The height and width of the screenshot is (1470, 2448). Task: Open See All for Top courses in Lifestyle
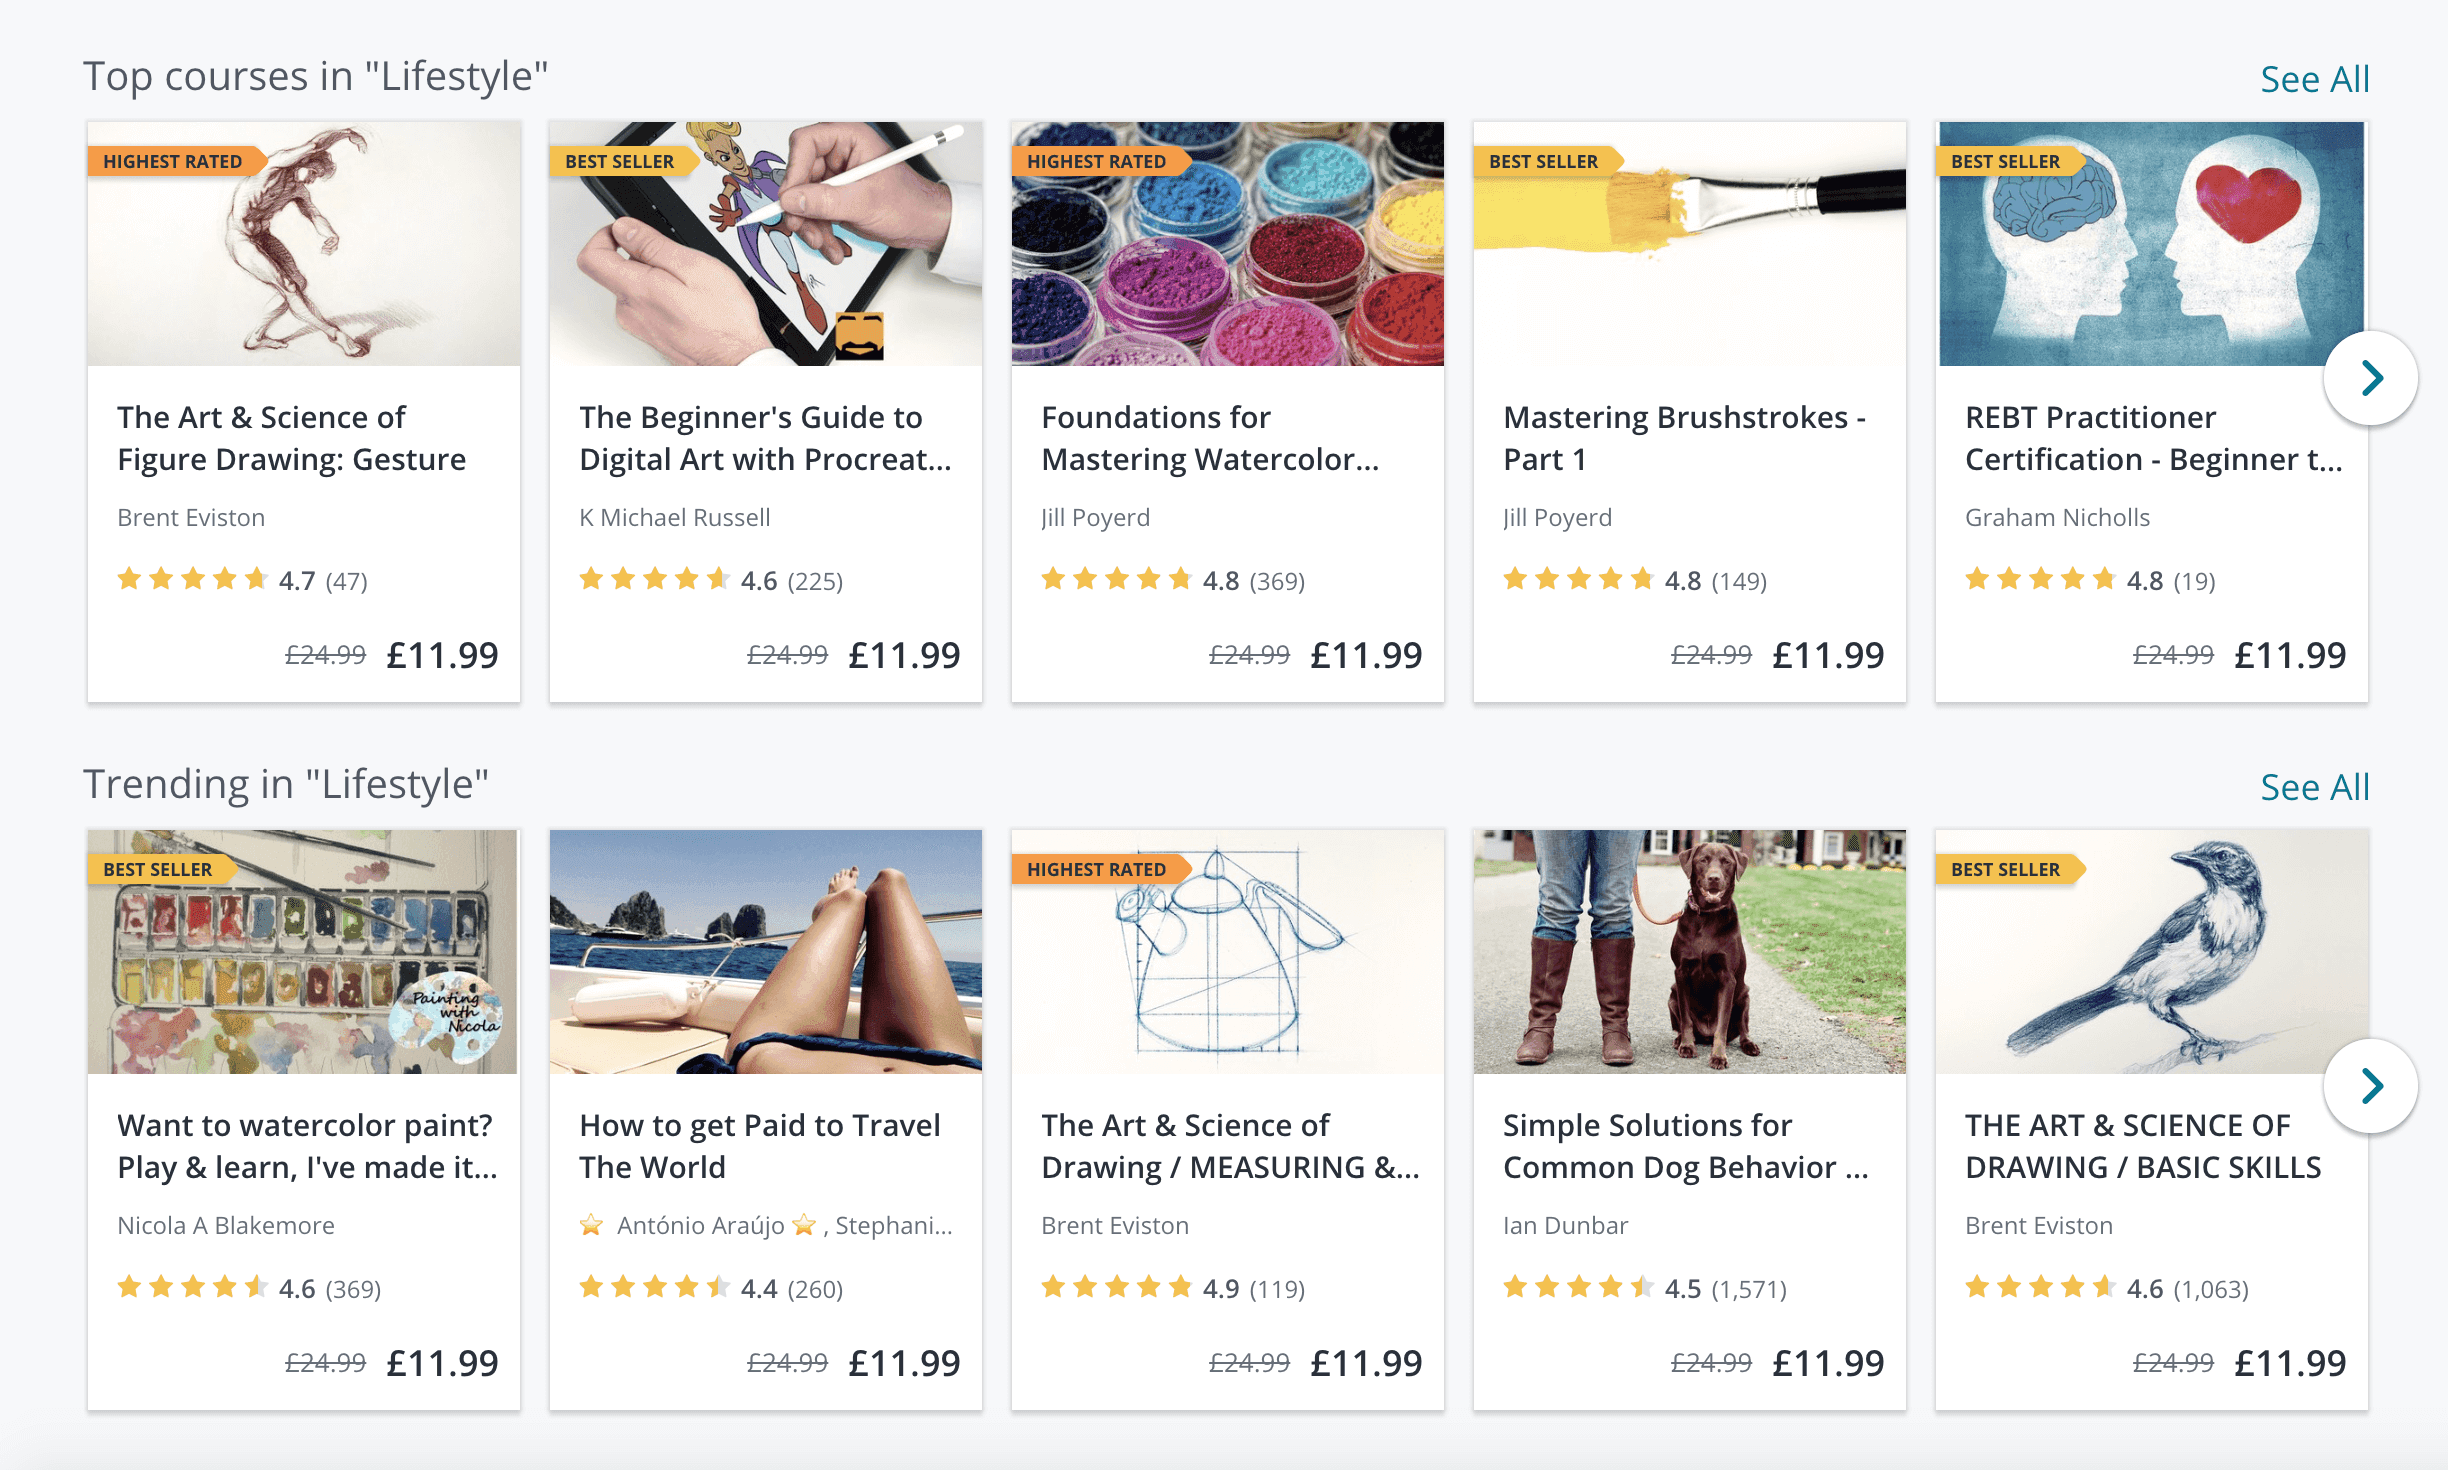point(2313,78)
